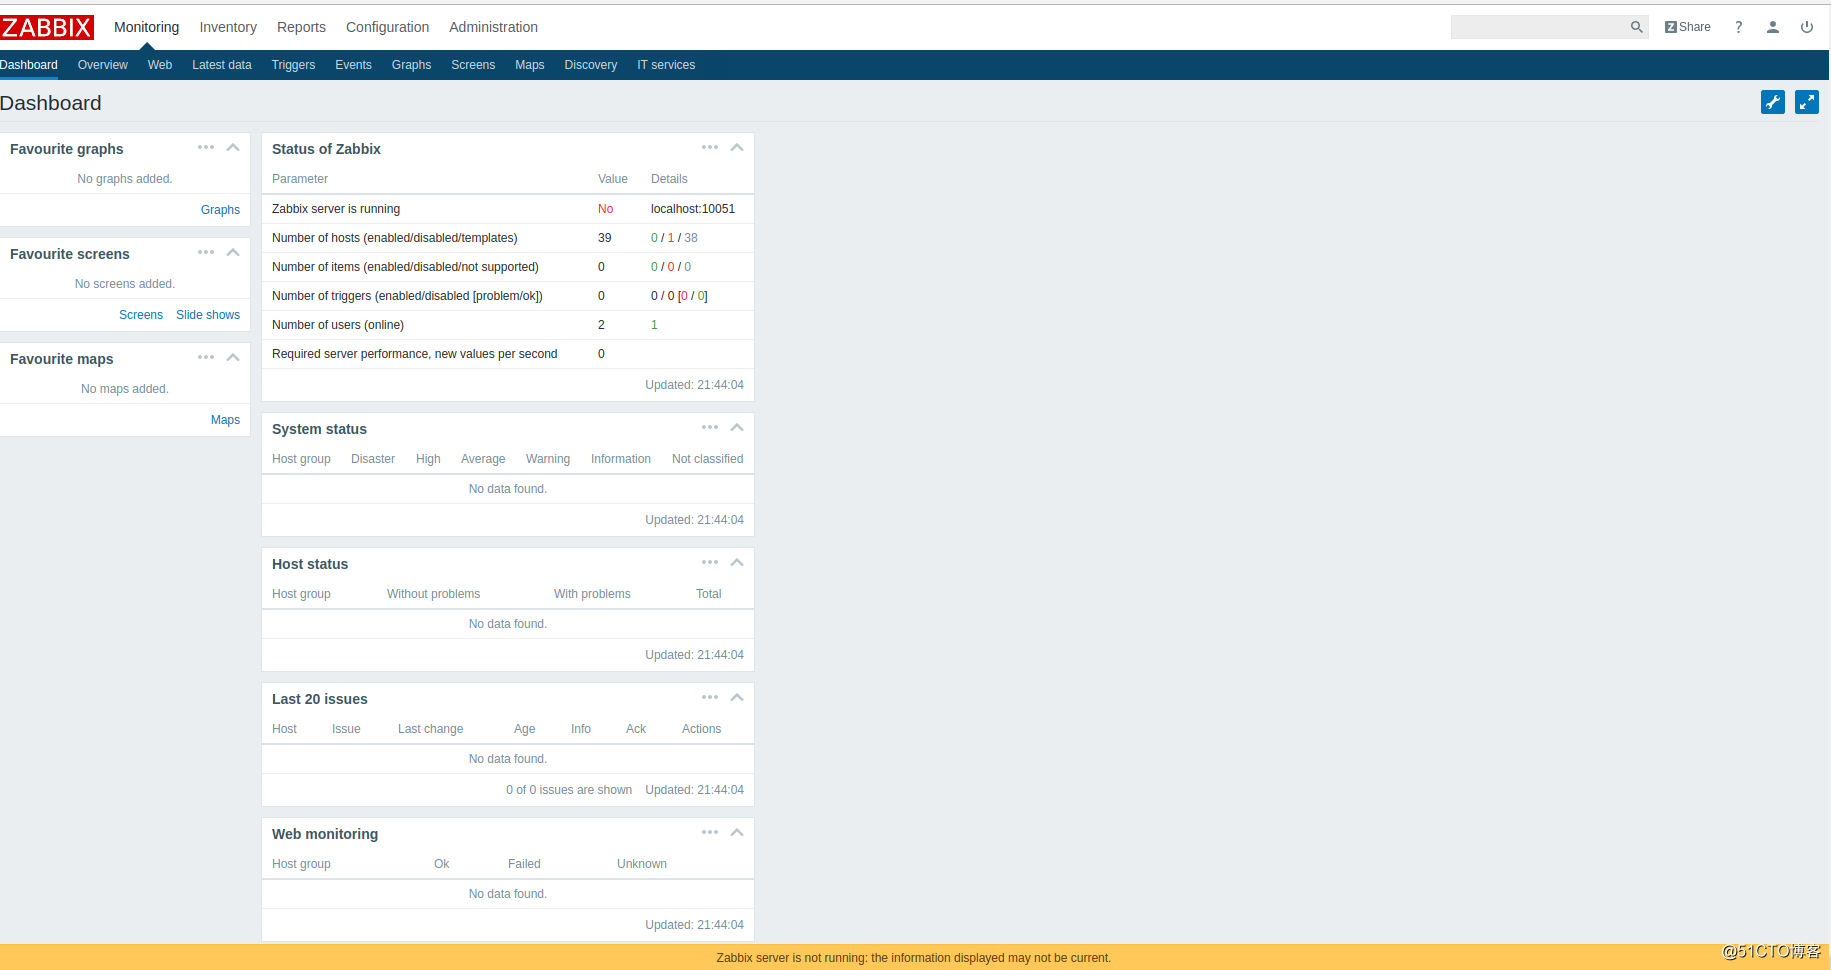The image size is (1831, 970).
Task: Click '0 of 0 issues are shown' text
Action: coord(569,790)
